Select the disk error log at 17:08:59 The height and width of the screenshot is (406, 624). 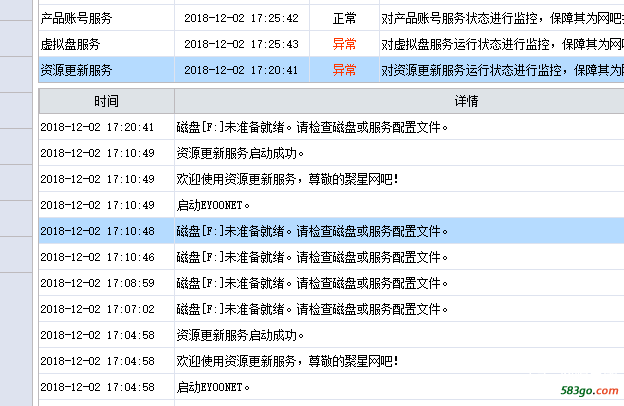pos(310,283)
